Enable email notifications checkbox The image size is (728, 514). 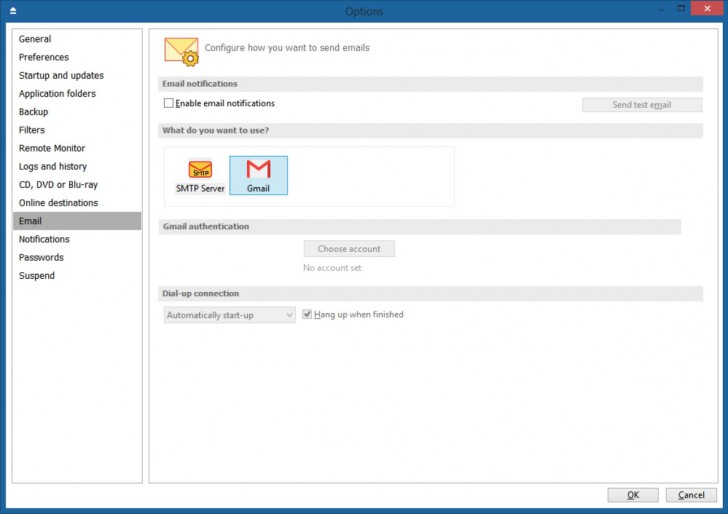click(169, 103)
